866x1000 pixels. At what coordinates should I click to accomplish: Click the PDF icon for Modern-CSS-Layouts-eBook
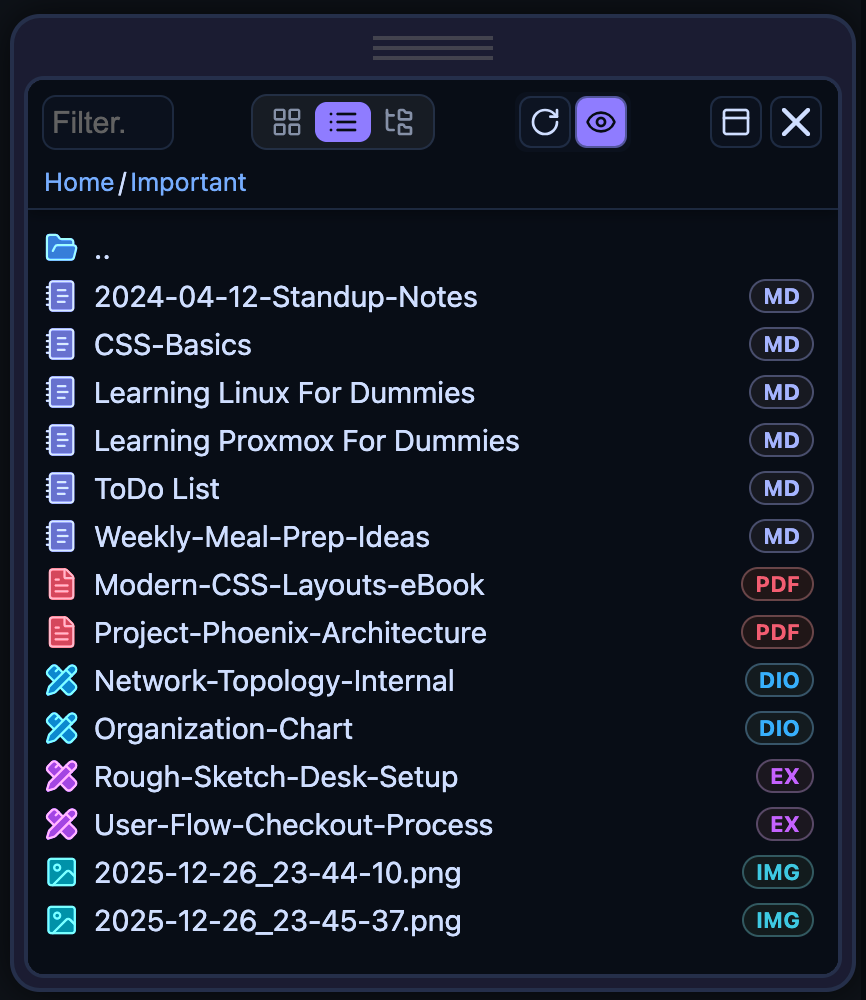61,585
